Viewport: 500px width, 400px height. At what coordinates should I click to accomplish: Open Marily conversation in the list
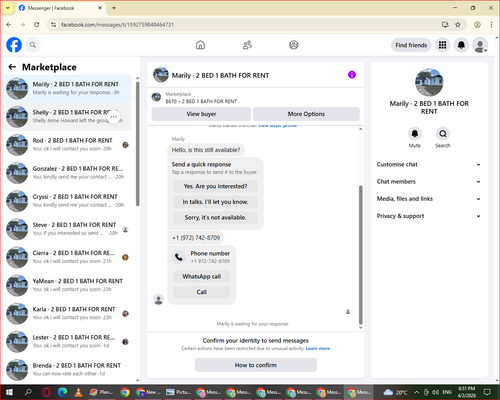click(x=68, y=88)
